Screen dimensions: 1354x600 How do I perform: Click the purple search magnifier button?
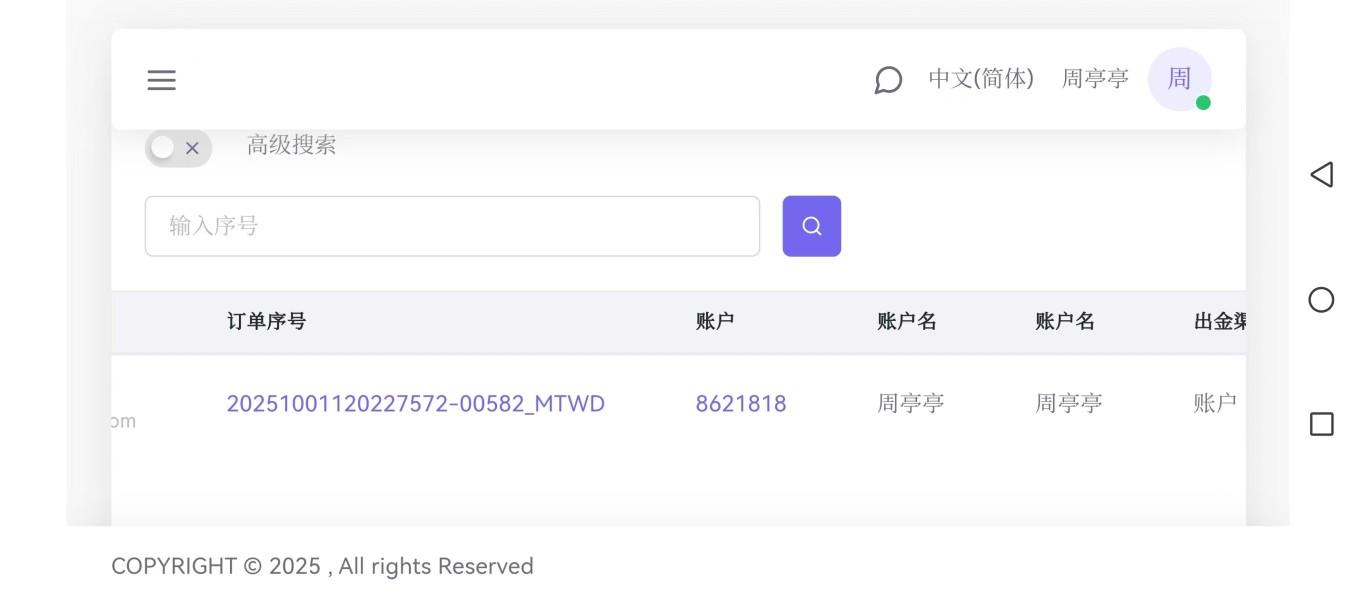point(811,226)
